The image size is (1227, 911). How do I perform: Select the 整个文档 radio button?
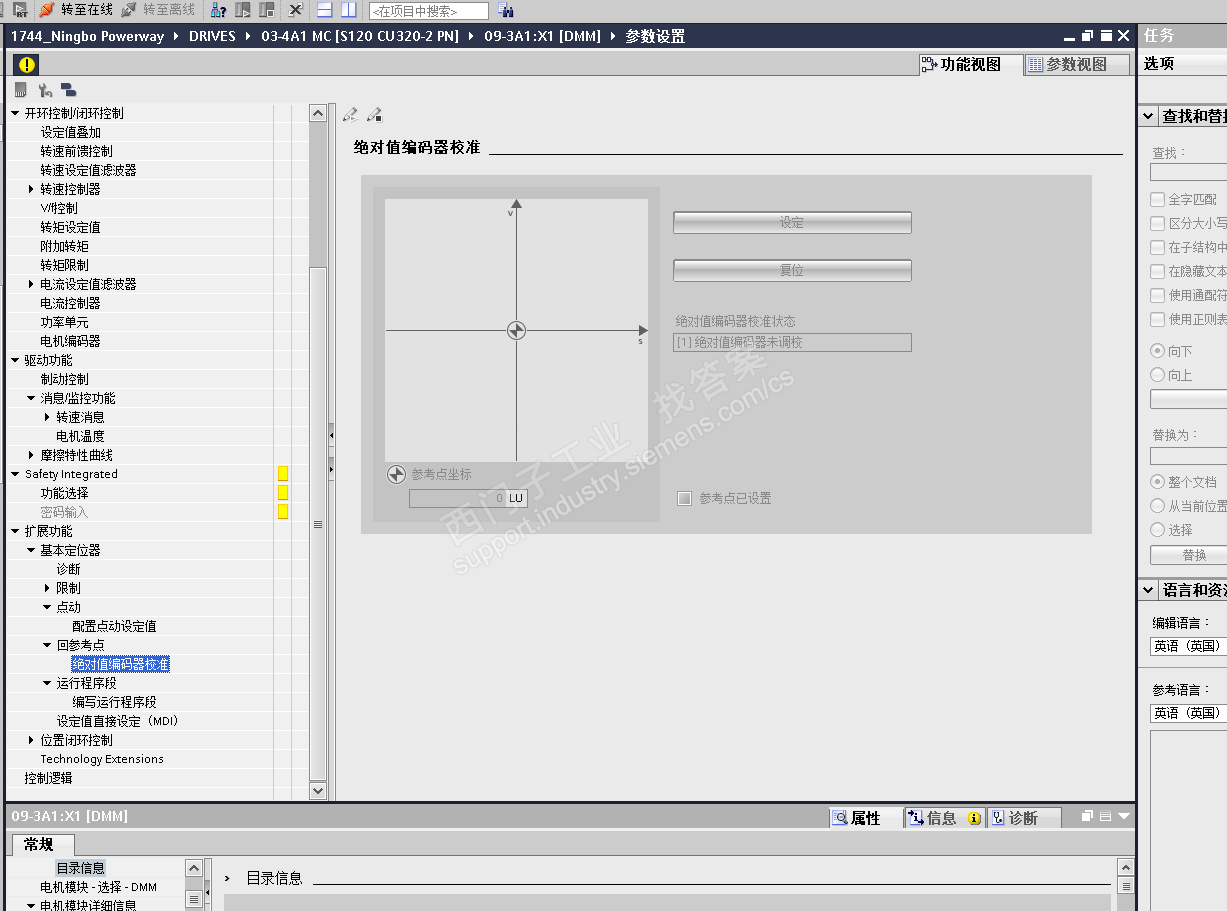(x=1158, y=482)
